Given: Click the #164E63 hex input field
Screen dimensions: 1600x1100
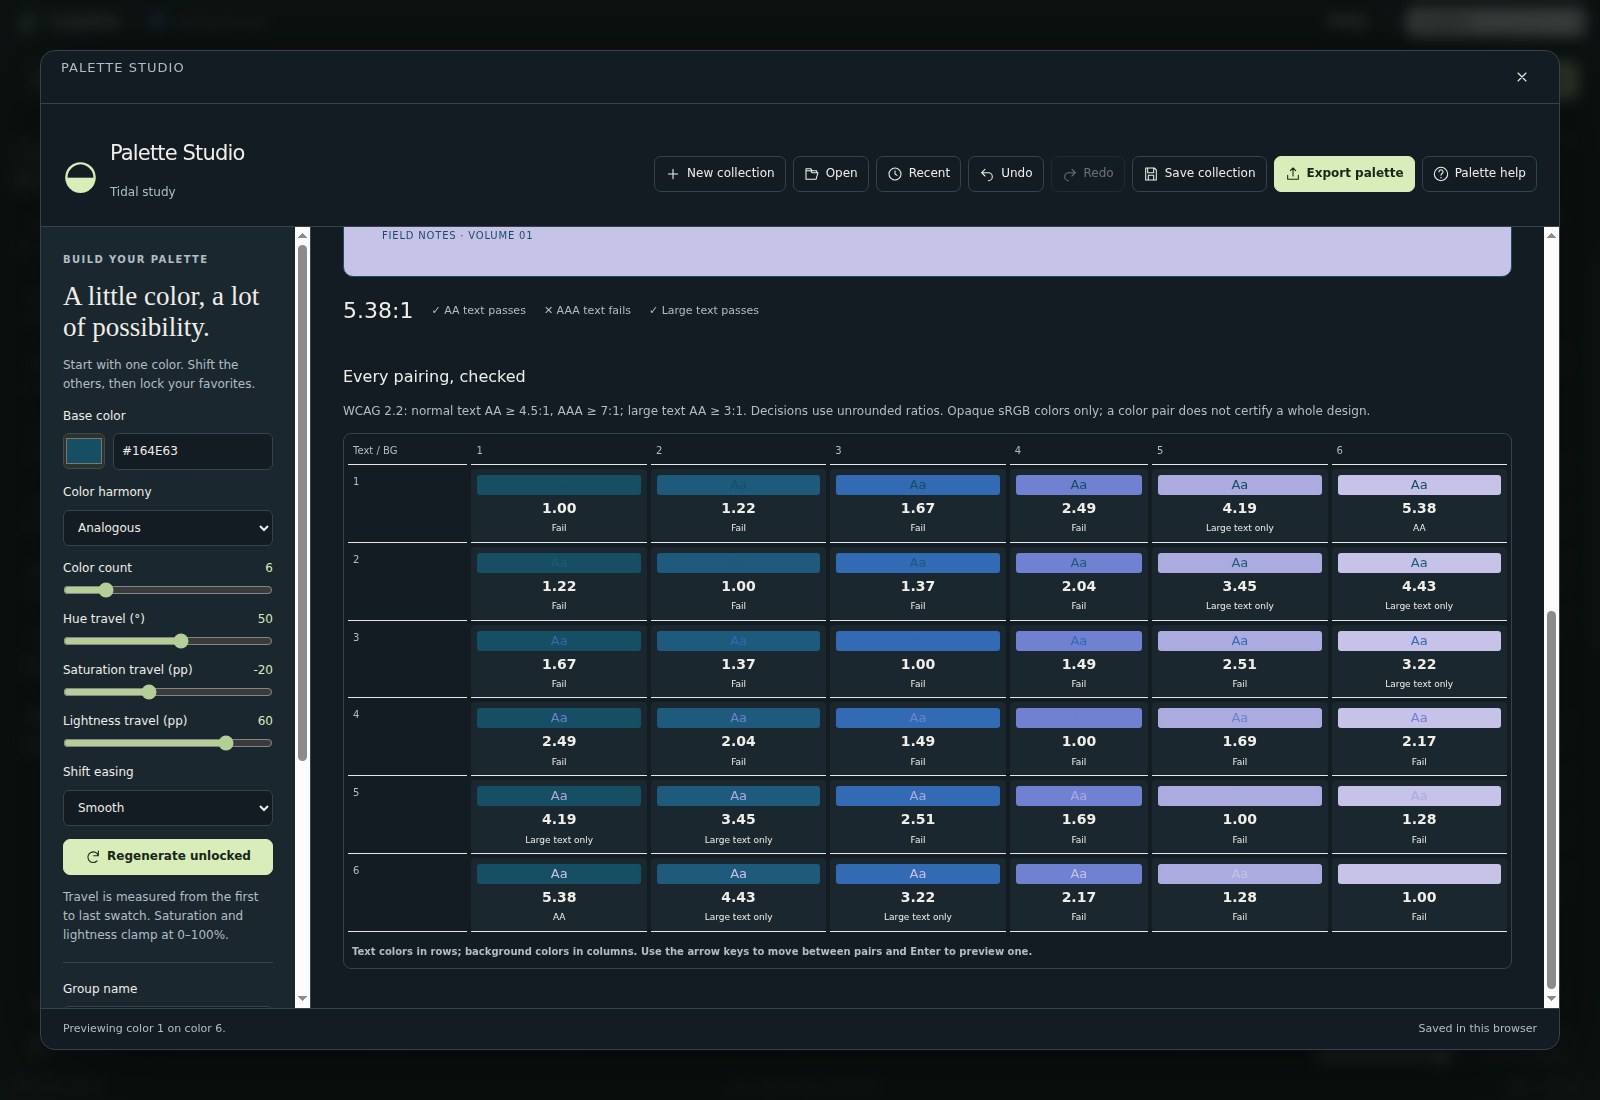Looking at the screenshot, I should click(193, 451).
